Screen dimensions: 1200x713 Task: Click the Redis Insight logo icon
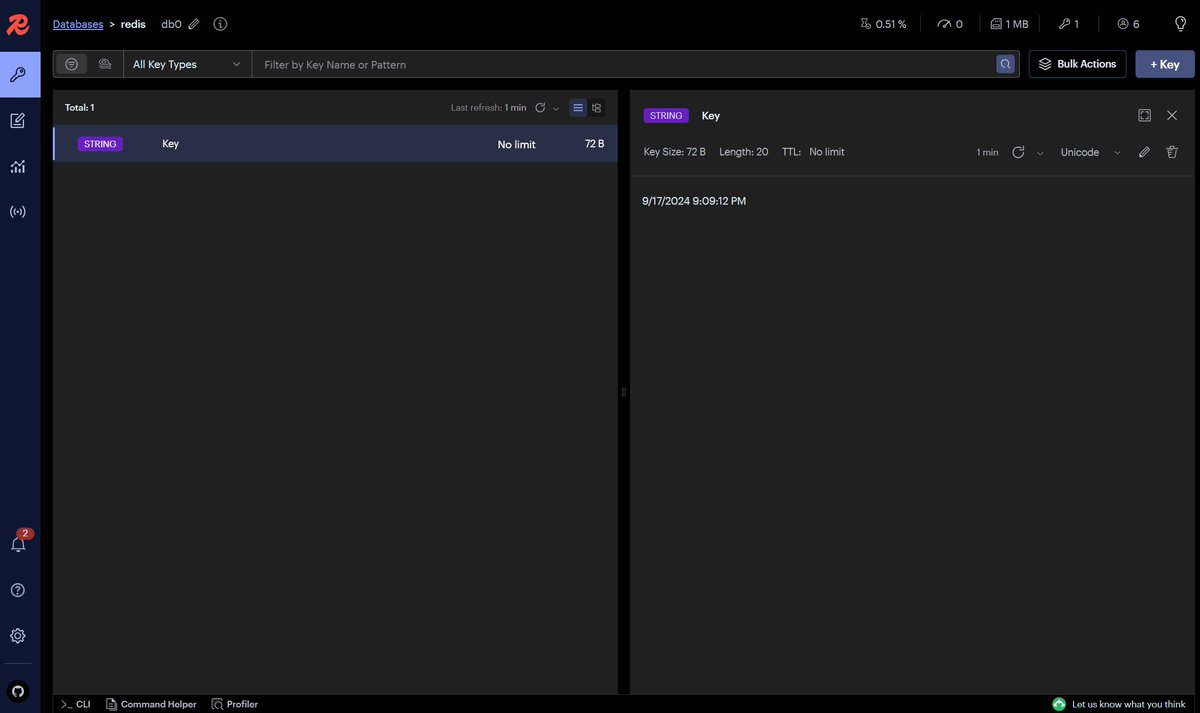(x=18, y=24)
